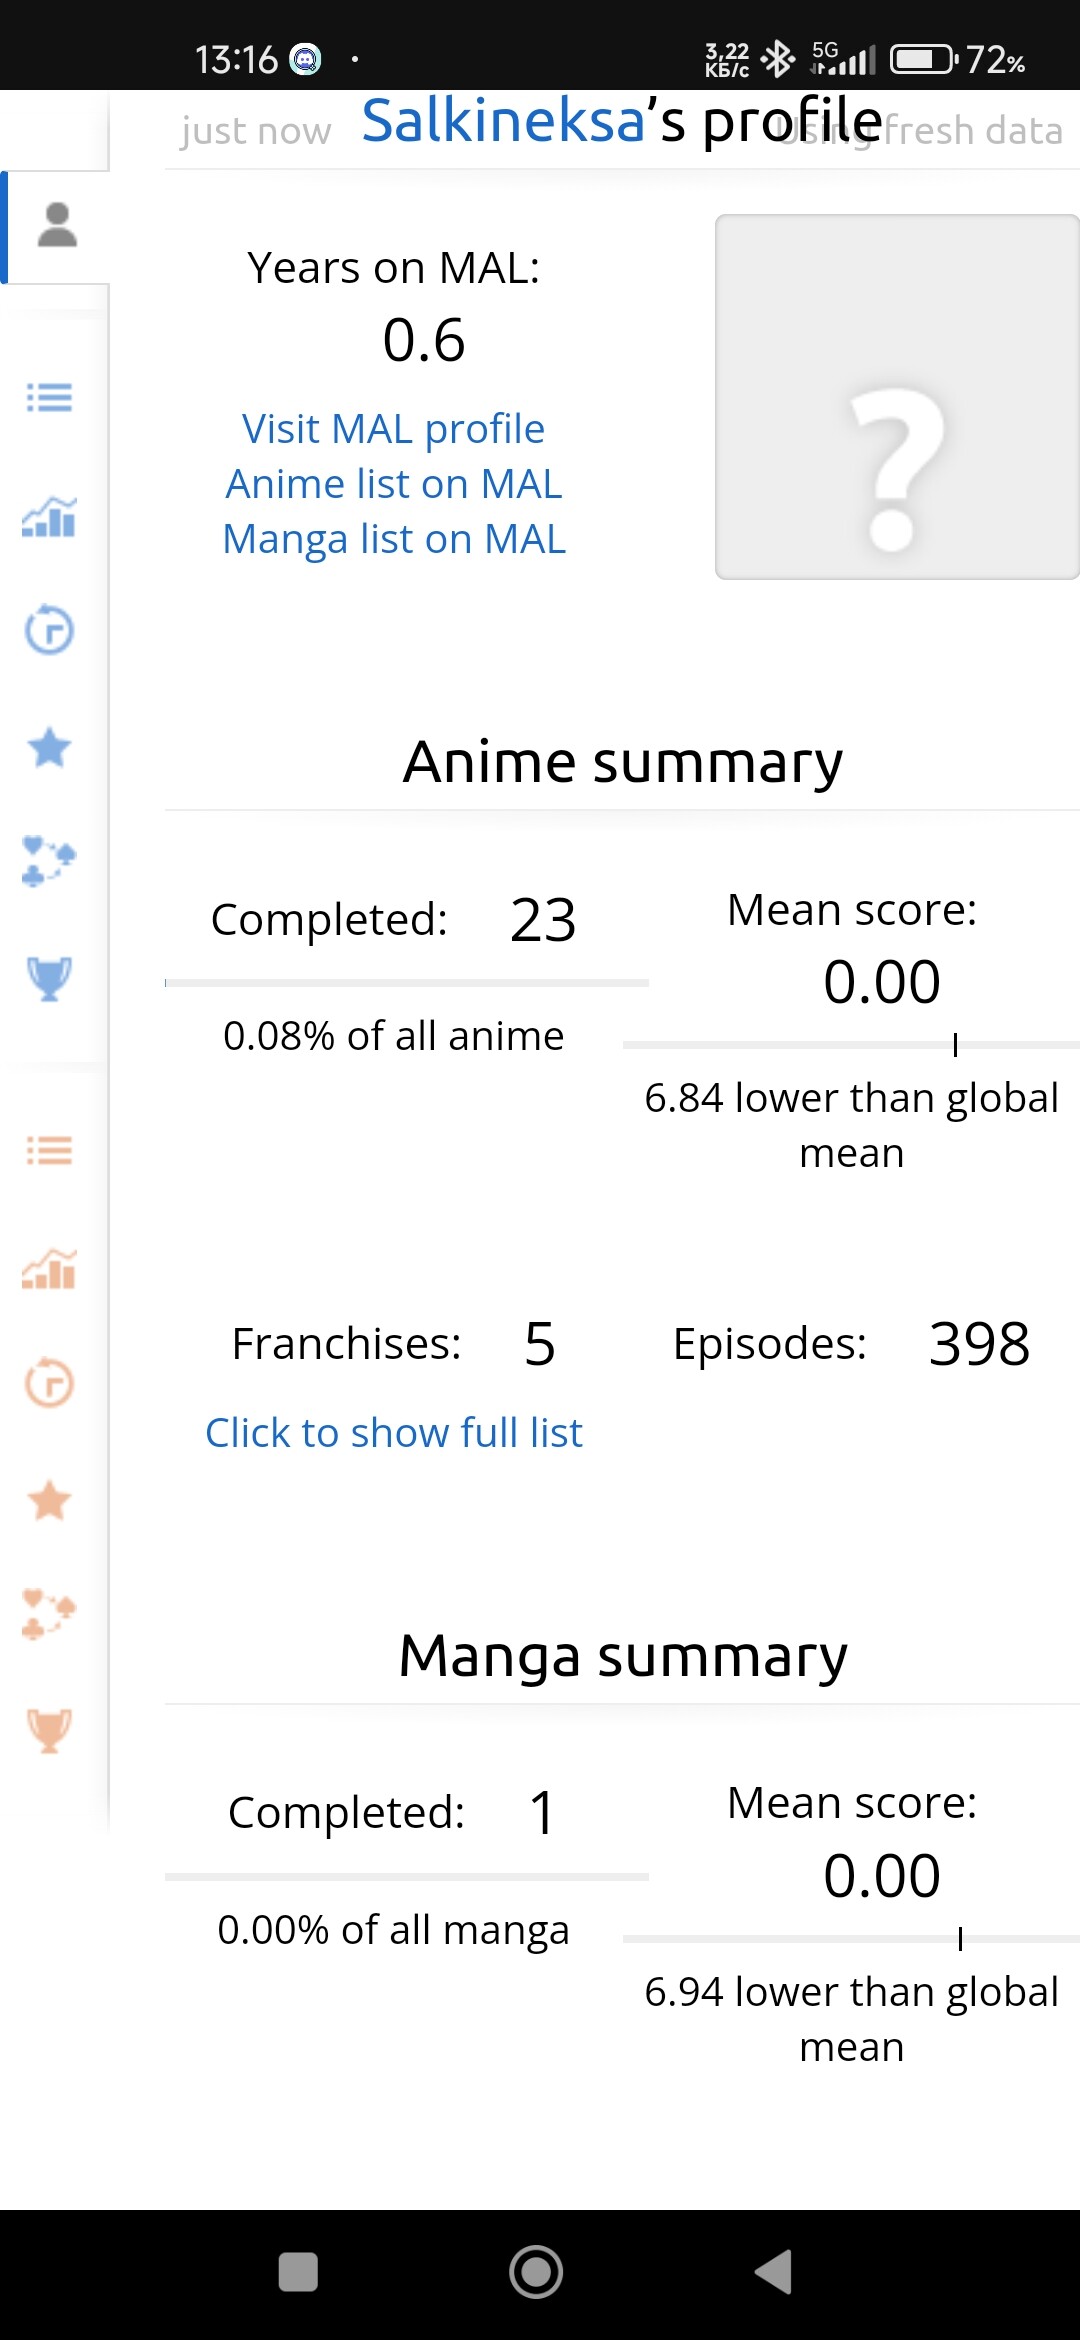Open the orange manga favorites star icon

pos(49,1501)
